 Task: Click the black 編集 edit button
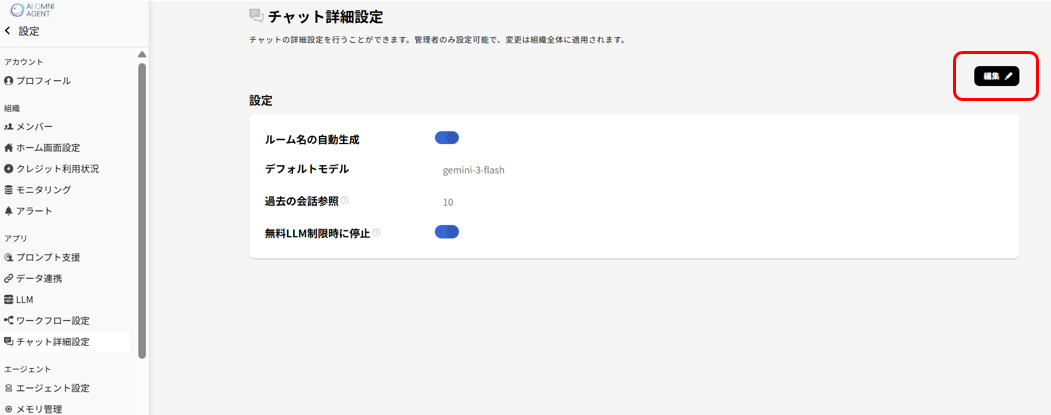point(996,76)
